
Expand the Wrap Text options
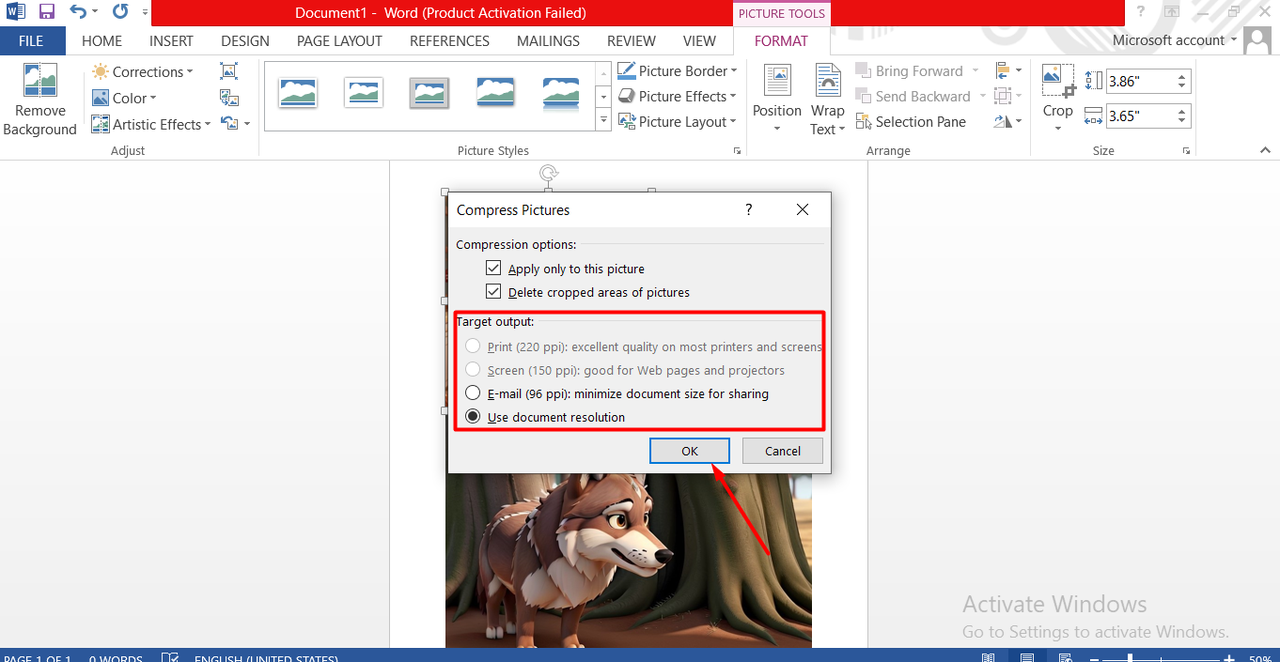[827, 100]
